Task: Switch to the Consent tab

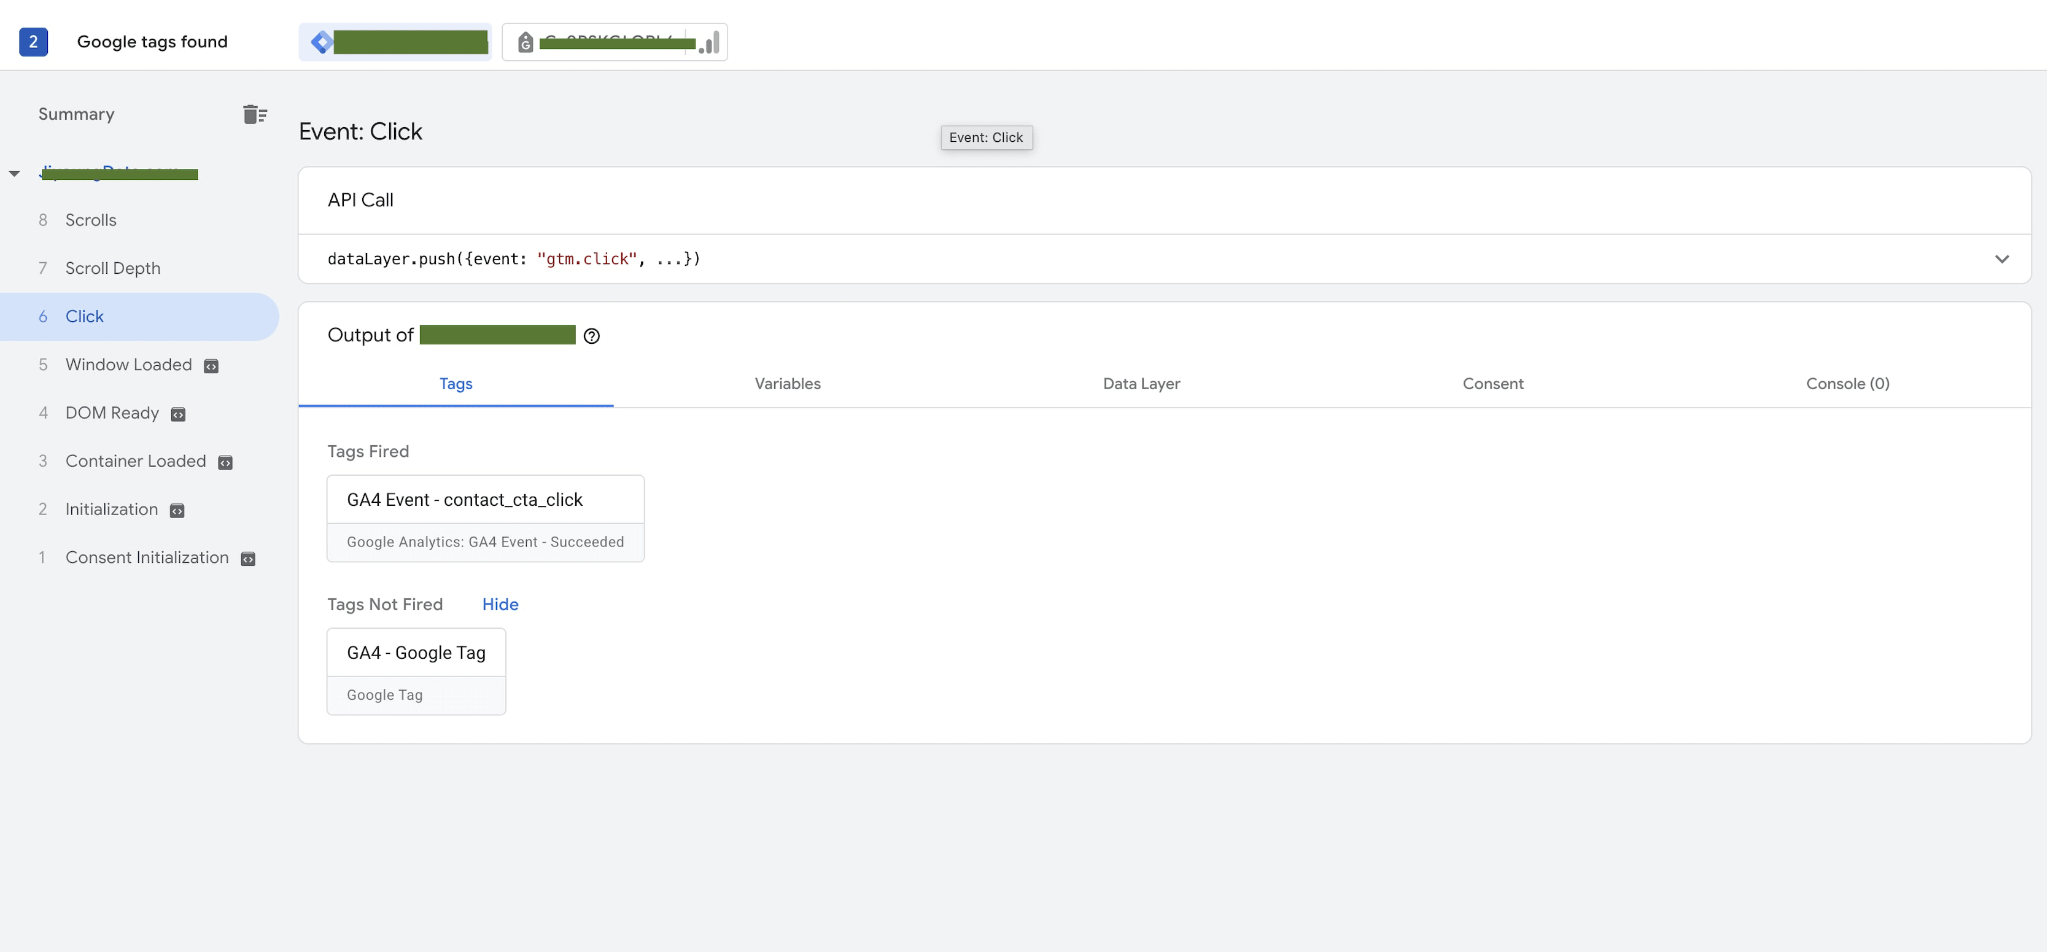Action: (1493, 384)
